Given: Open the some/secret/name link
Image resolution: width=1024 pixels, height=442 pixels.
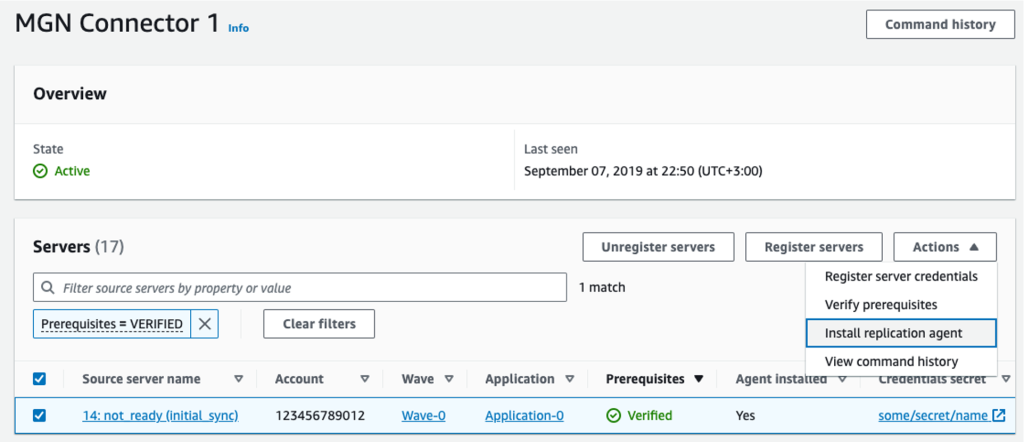Looking at the screenshot, I should click(x=933, y=415).
